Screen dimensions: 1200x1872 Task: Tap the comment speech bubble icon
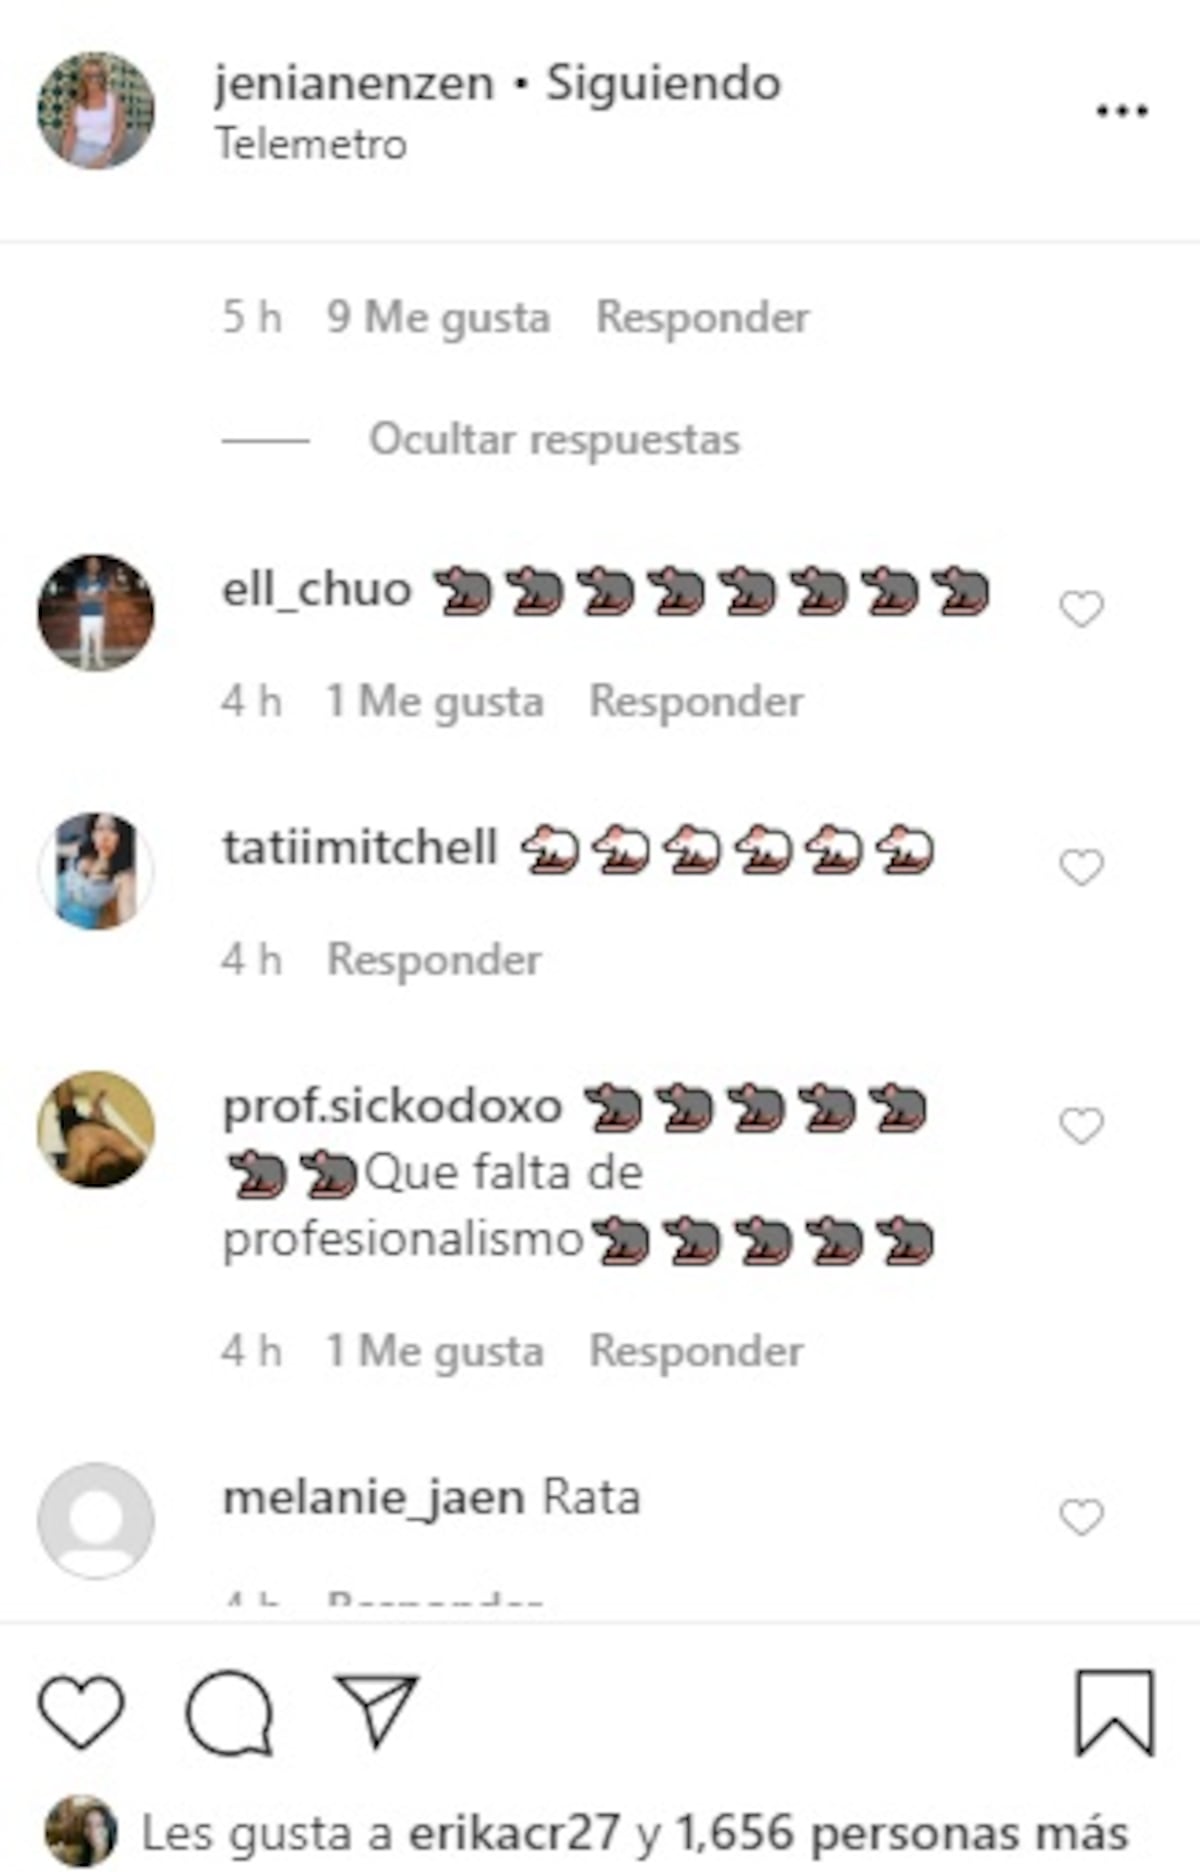click(x=229, y=1713)
